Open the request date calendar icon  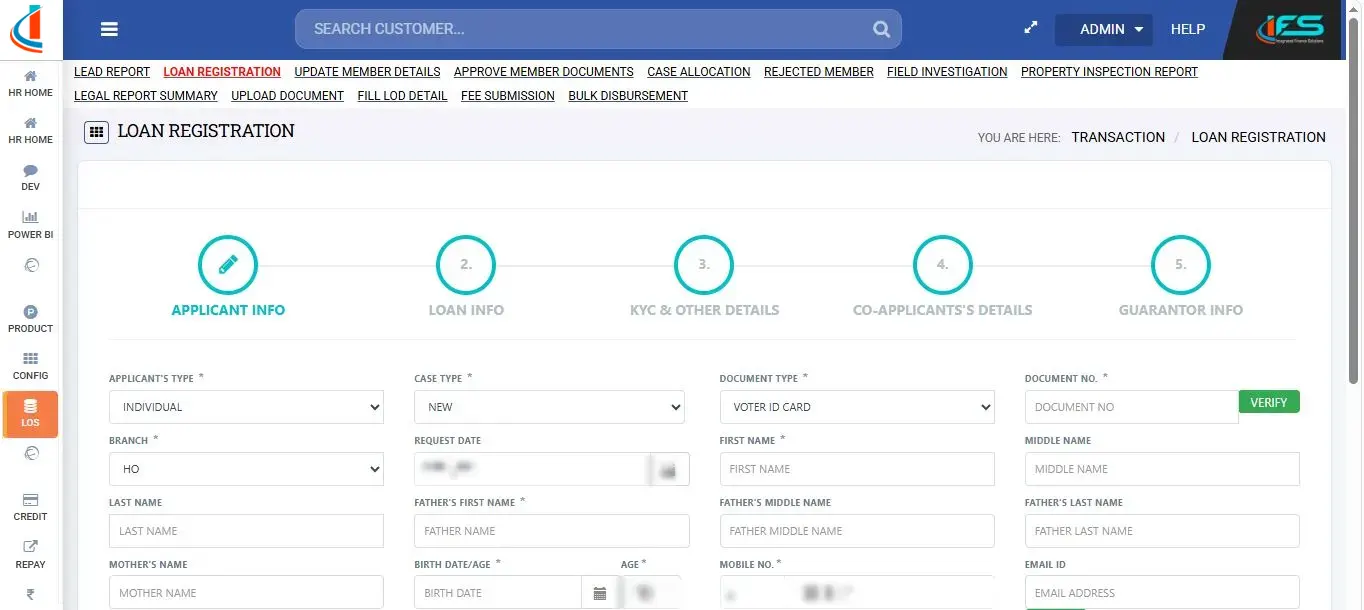point(669,469)
